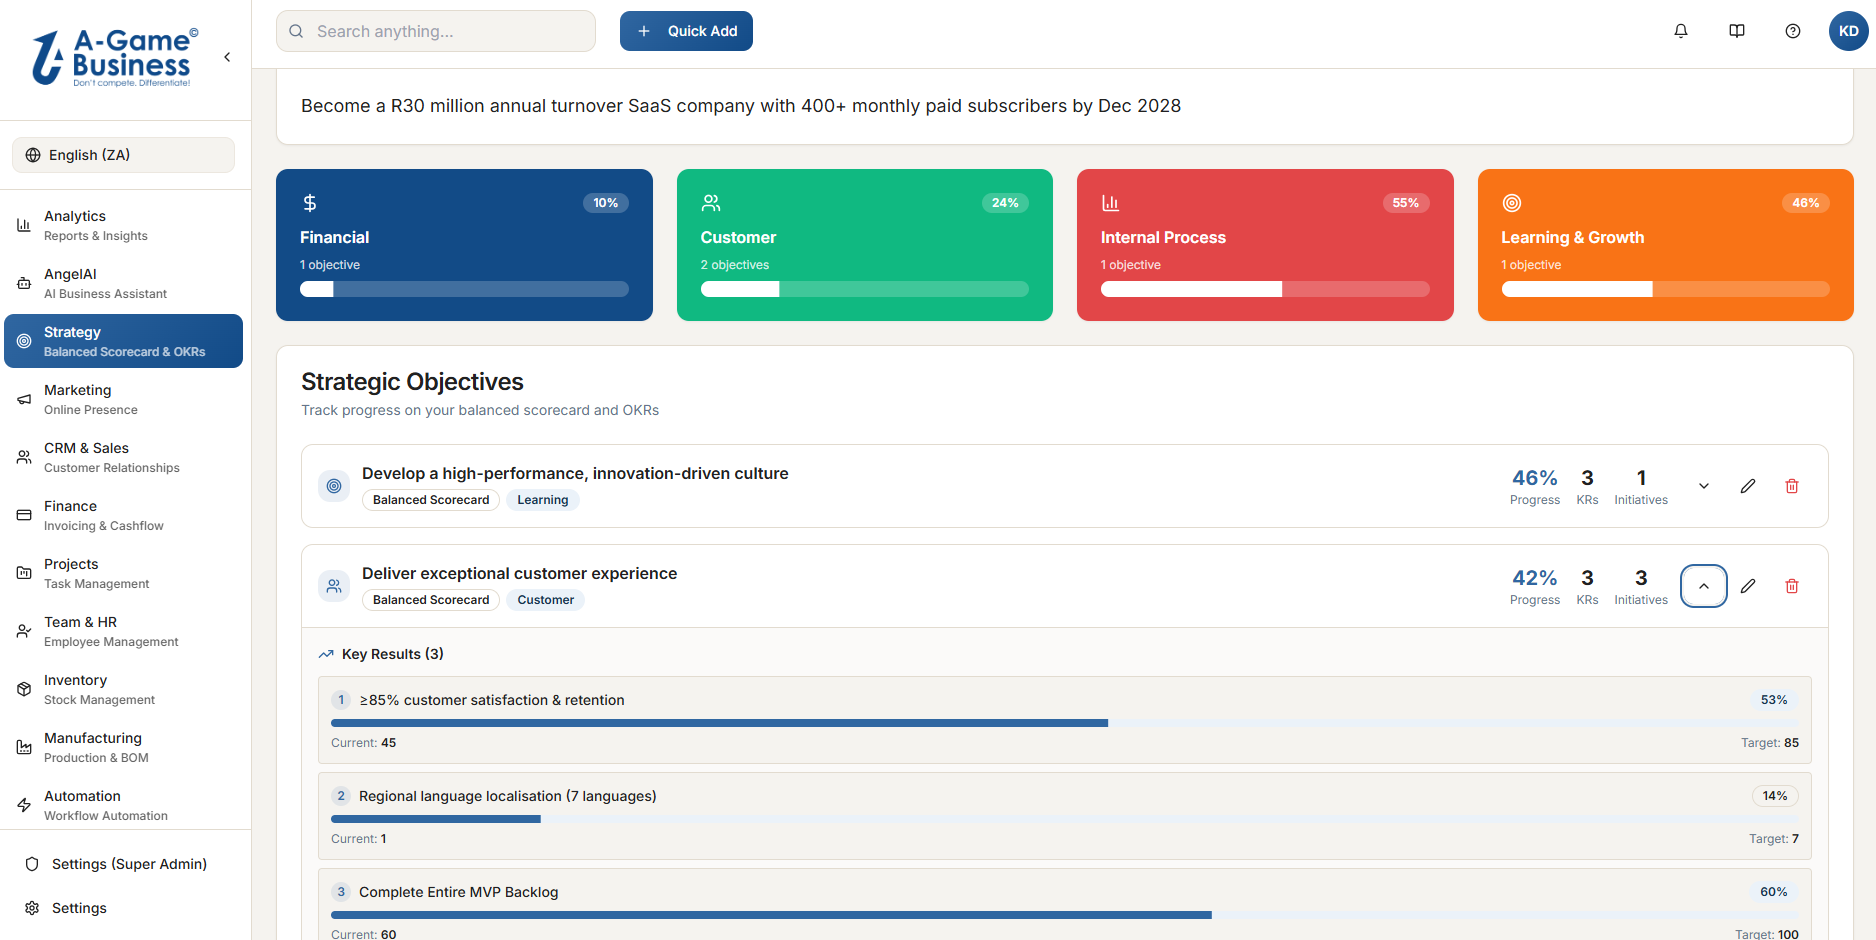Open Inventory Stock Management
This screenshot has height=940, width=1876.
click(123, 690)
